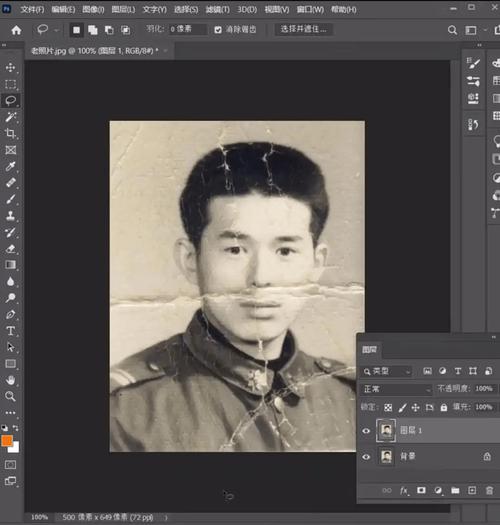Select the Magic Wand tool

point(10,117)
